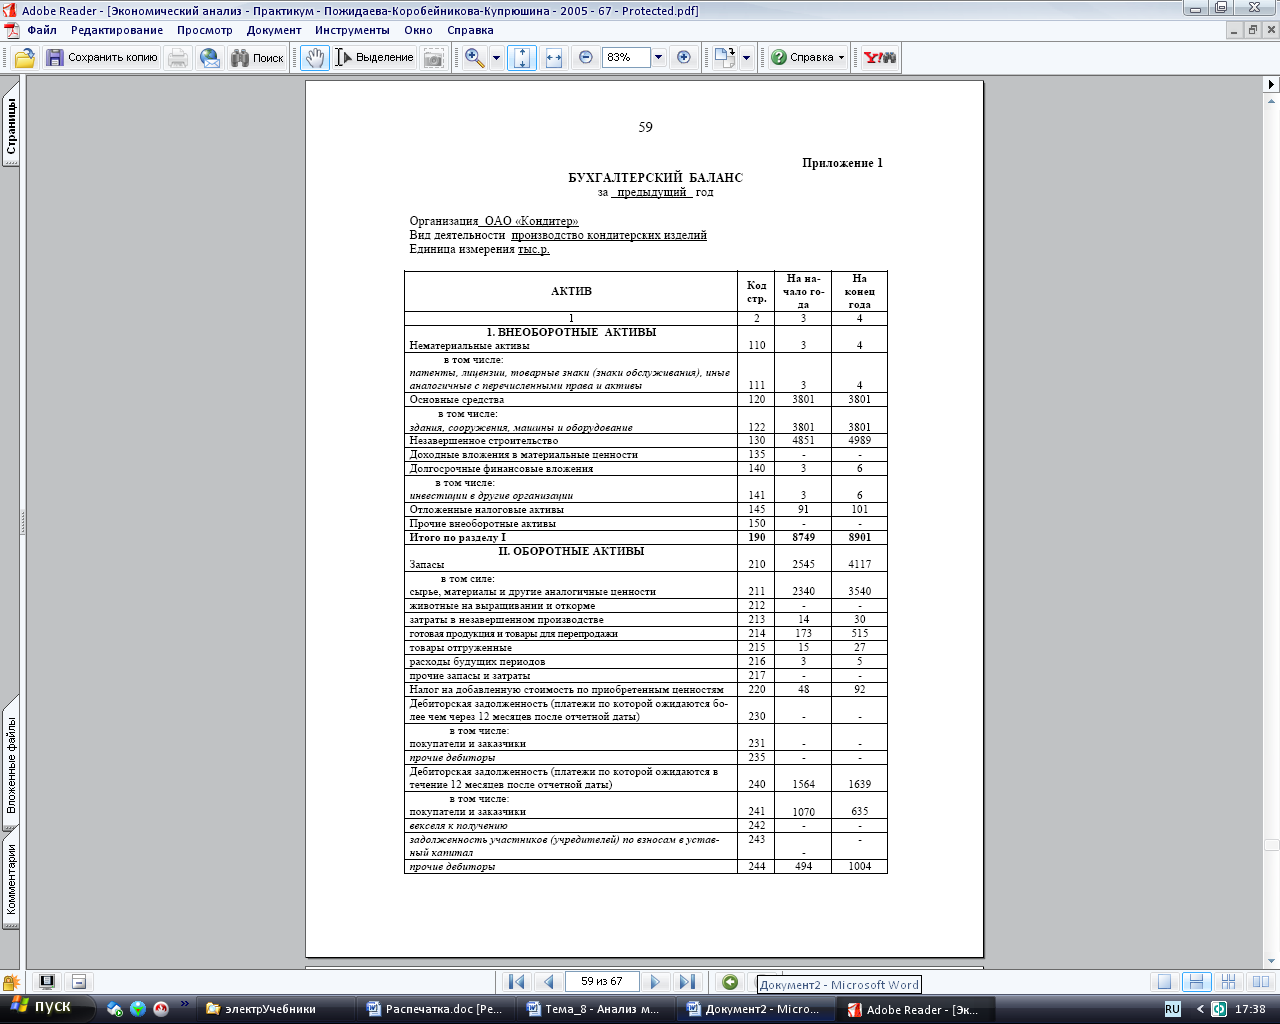This screenshot has height=1024, width=1280.
Task: Click the Snapshot camera tool
Action: 433,58
